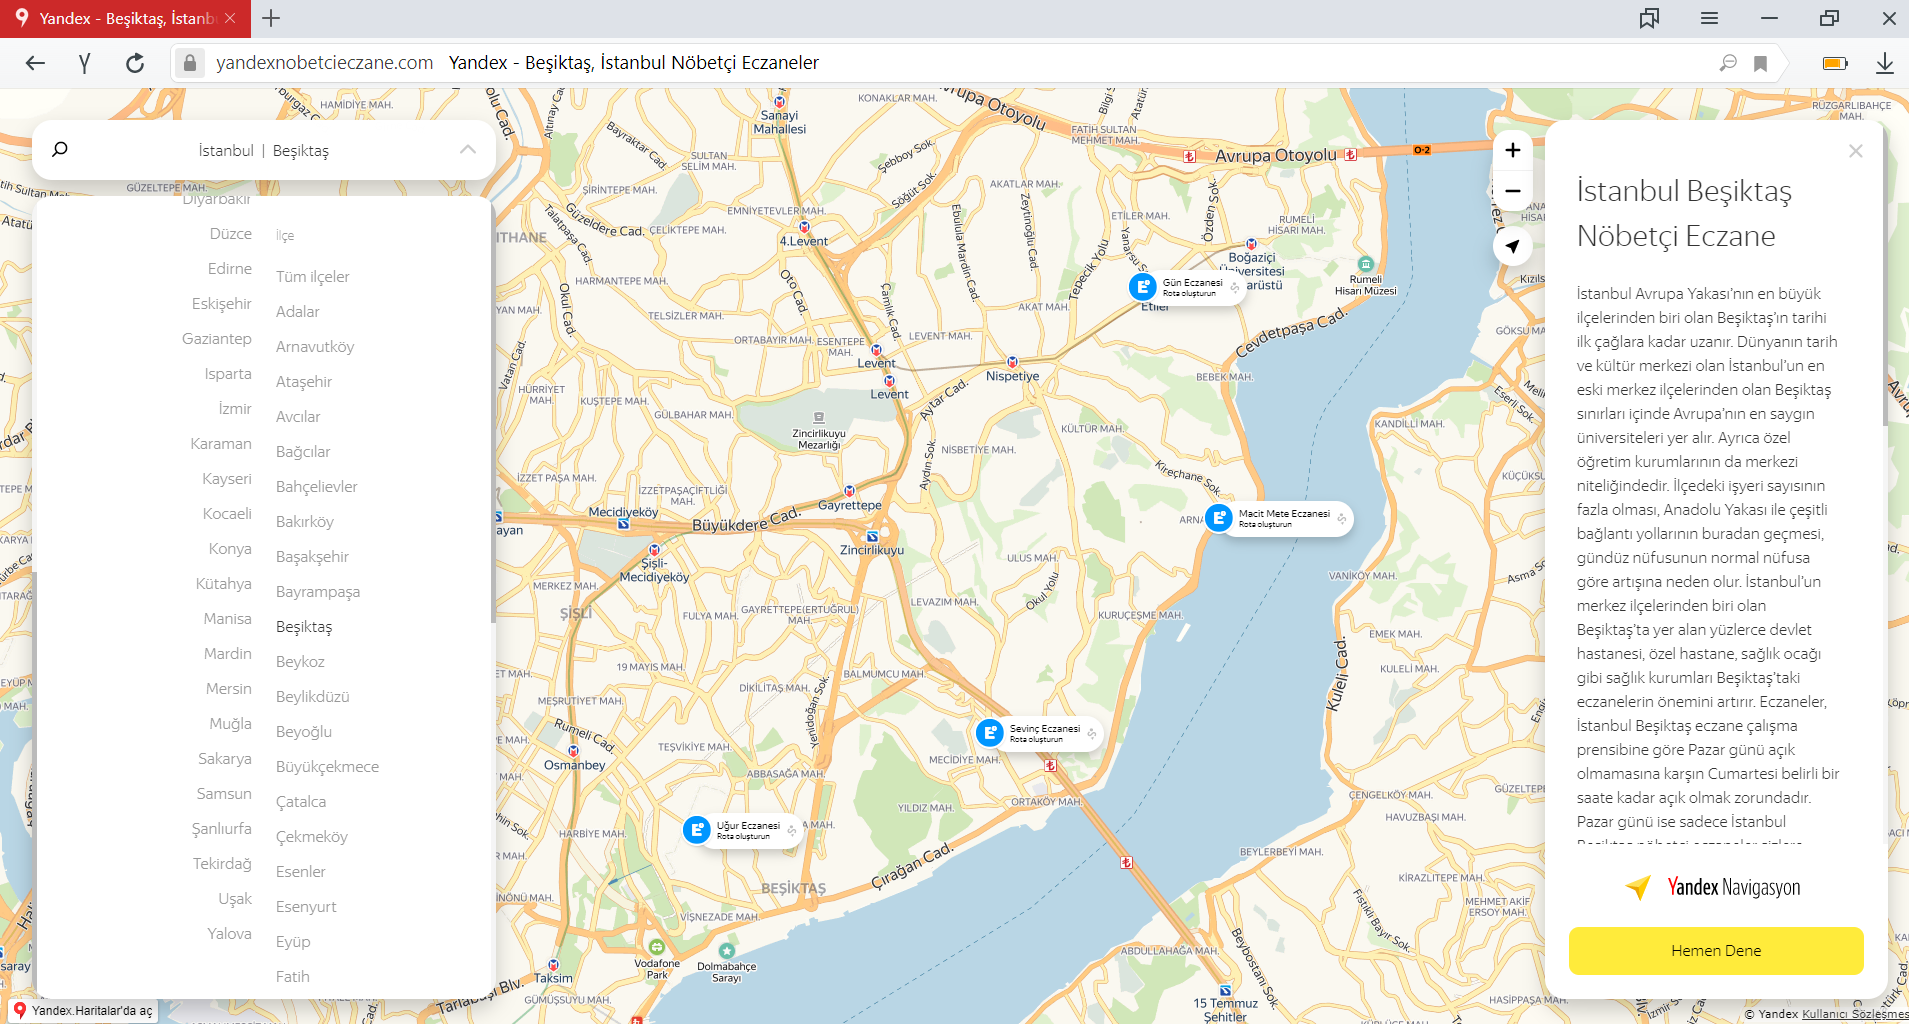Viewport: 1909px width, 1024px height.
Task: Open the Gün Eczanesi pharmacy marker
Action: (x=1143, y=287)
